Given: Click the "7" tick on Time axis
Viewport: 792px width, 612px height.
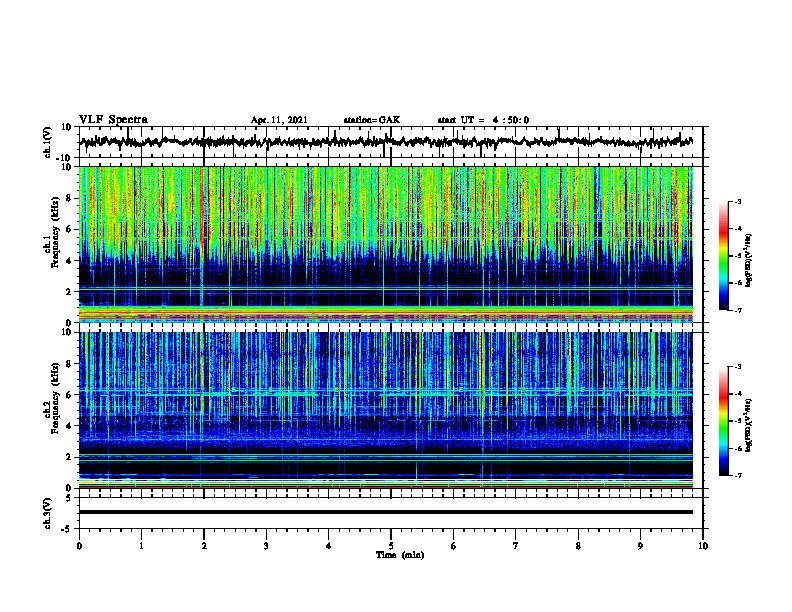Looking at the screenshot, I should pos(516,546).
